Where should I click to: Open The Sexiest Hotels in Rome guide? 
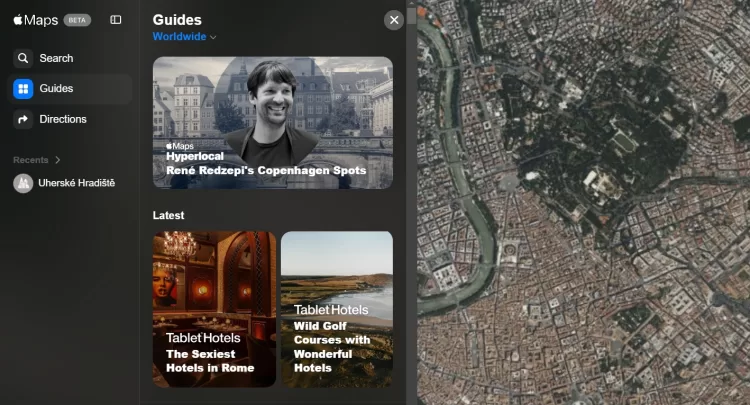[214, 309]
